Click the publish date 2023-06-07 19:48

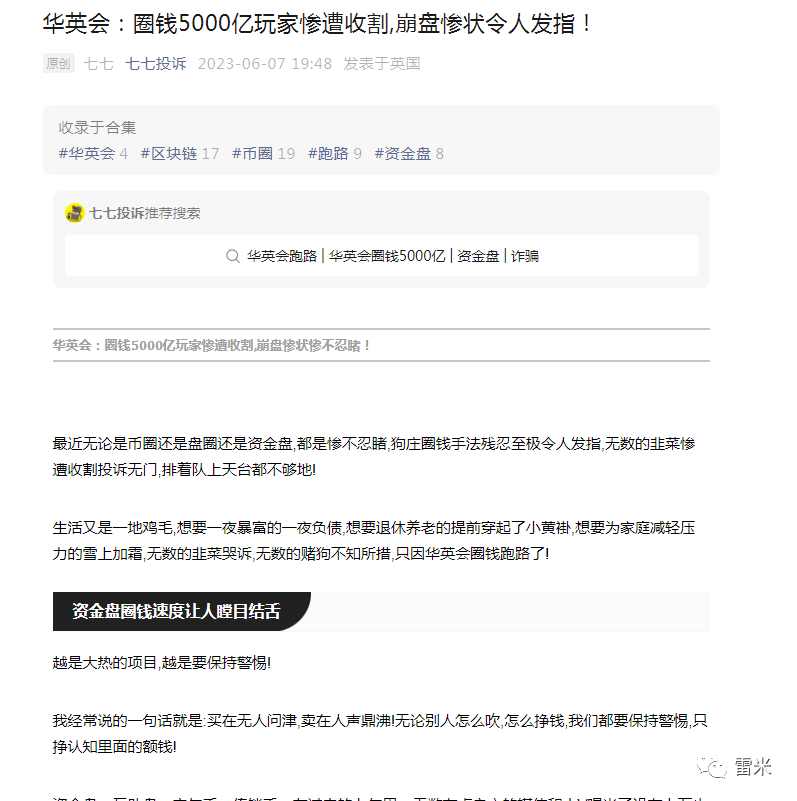point(265,64)
